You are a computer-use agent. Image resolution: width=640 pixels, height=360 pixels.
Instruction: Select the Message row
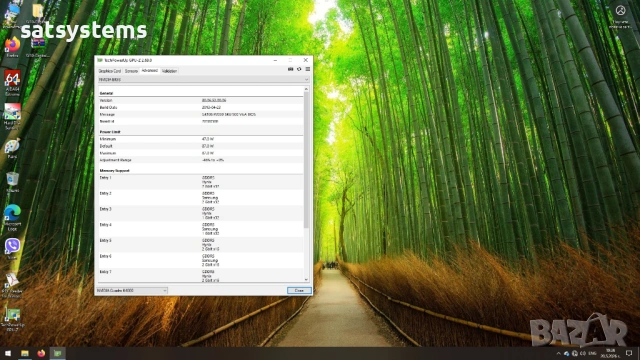coord(201,115)
